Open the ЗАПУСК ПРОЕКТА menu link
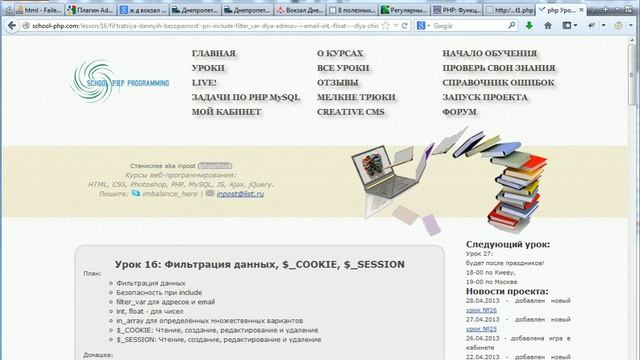This screenshot has height=360, width=640. point(485,98)
